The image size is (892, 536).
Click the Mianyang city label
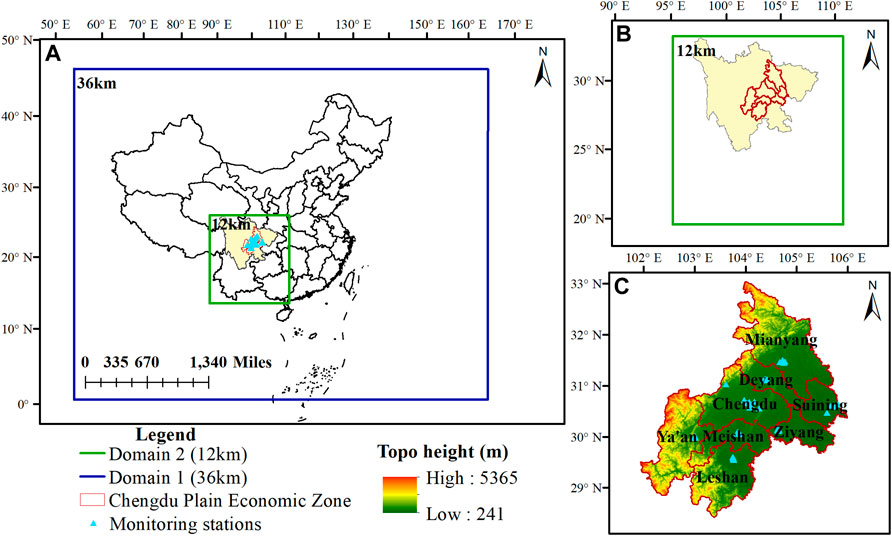click(x=781, y=340)
